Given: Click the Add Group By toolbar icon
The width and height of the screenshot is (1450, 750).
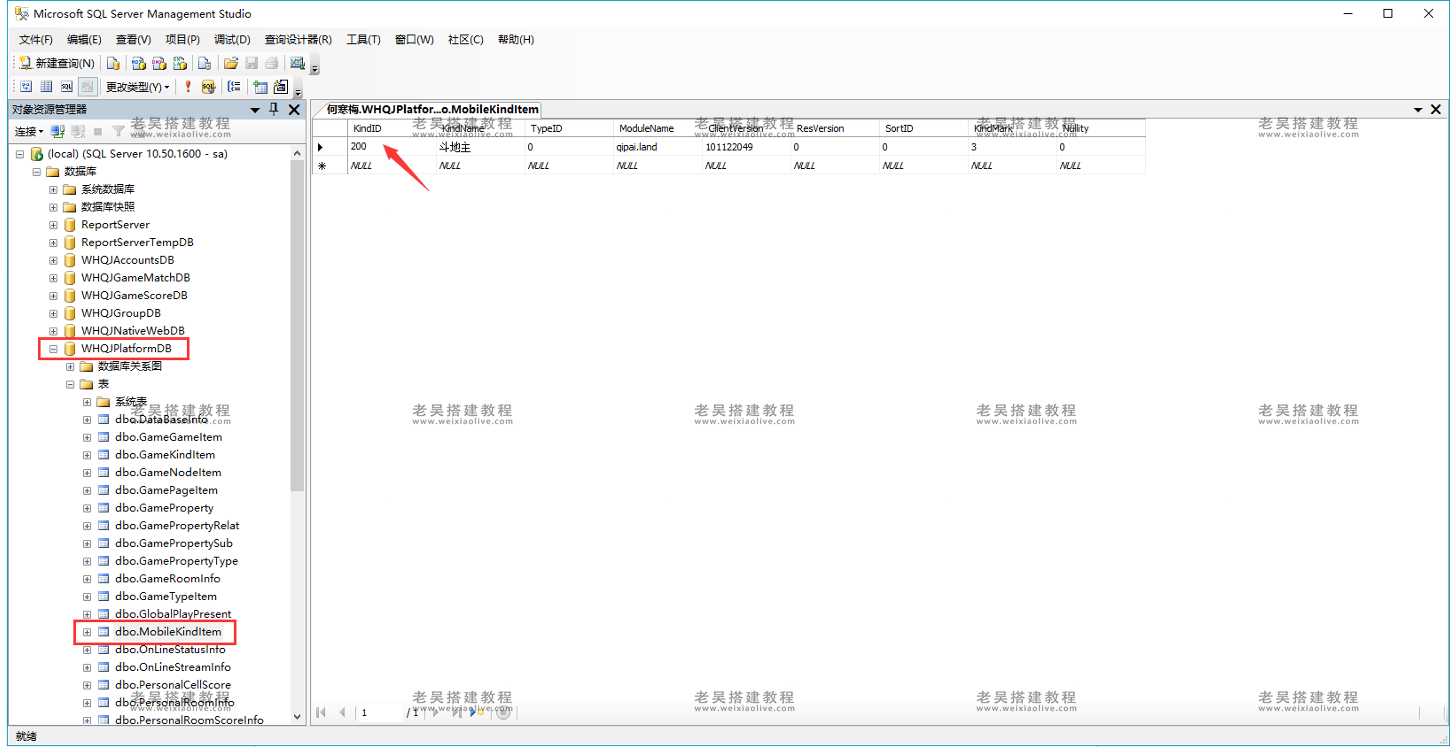Looking at the screenshot, I should click(234, 87).
